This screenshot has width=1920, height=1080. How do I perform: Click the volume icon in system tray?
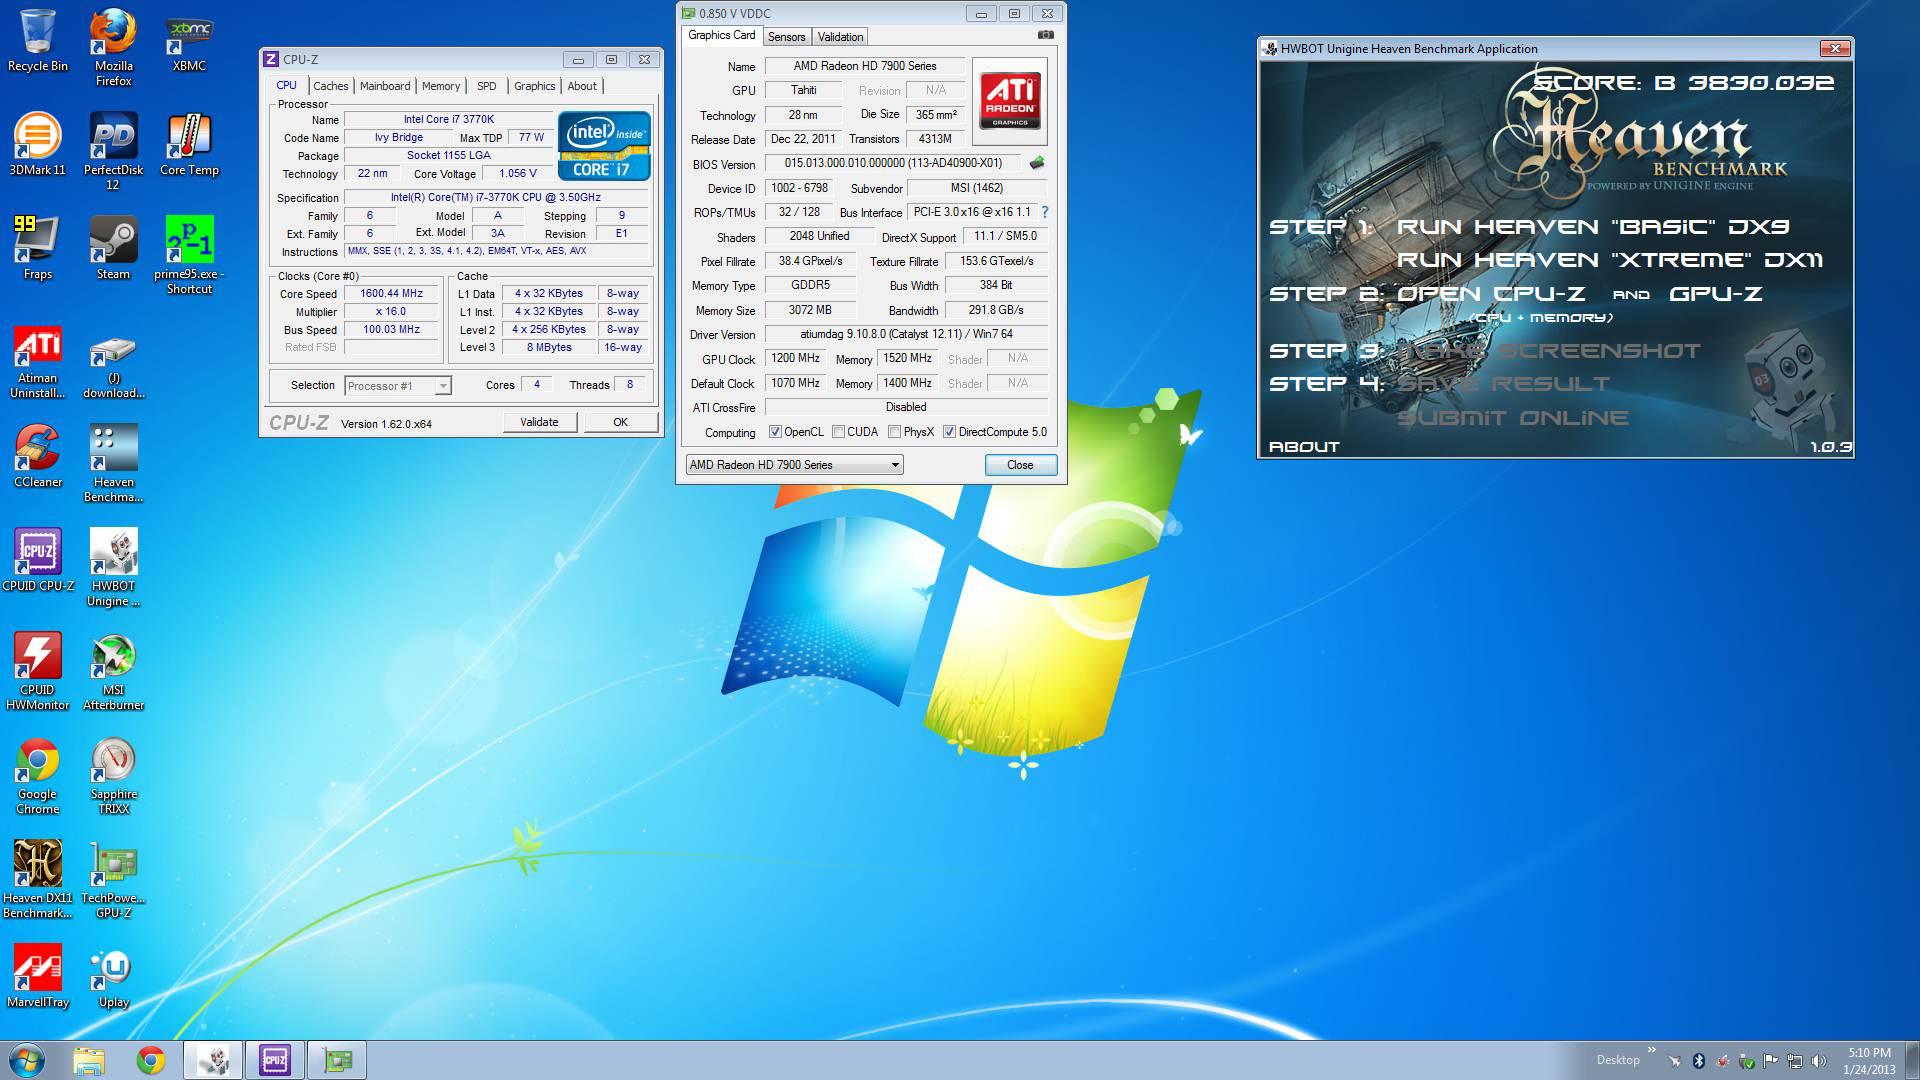1819,1061
